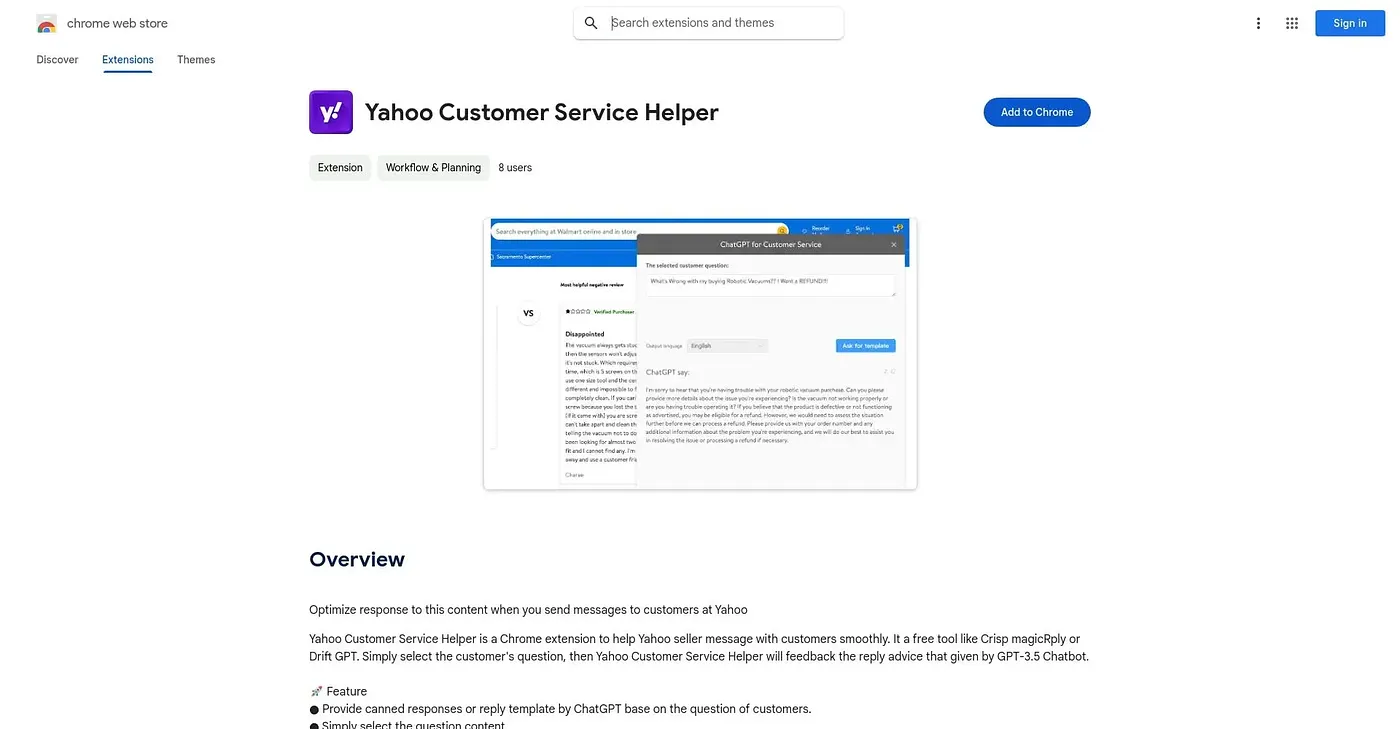1400x729 pixels.
Task: Go to the Discover tab
Action: coord(57,60)
